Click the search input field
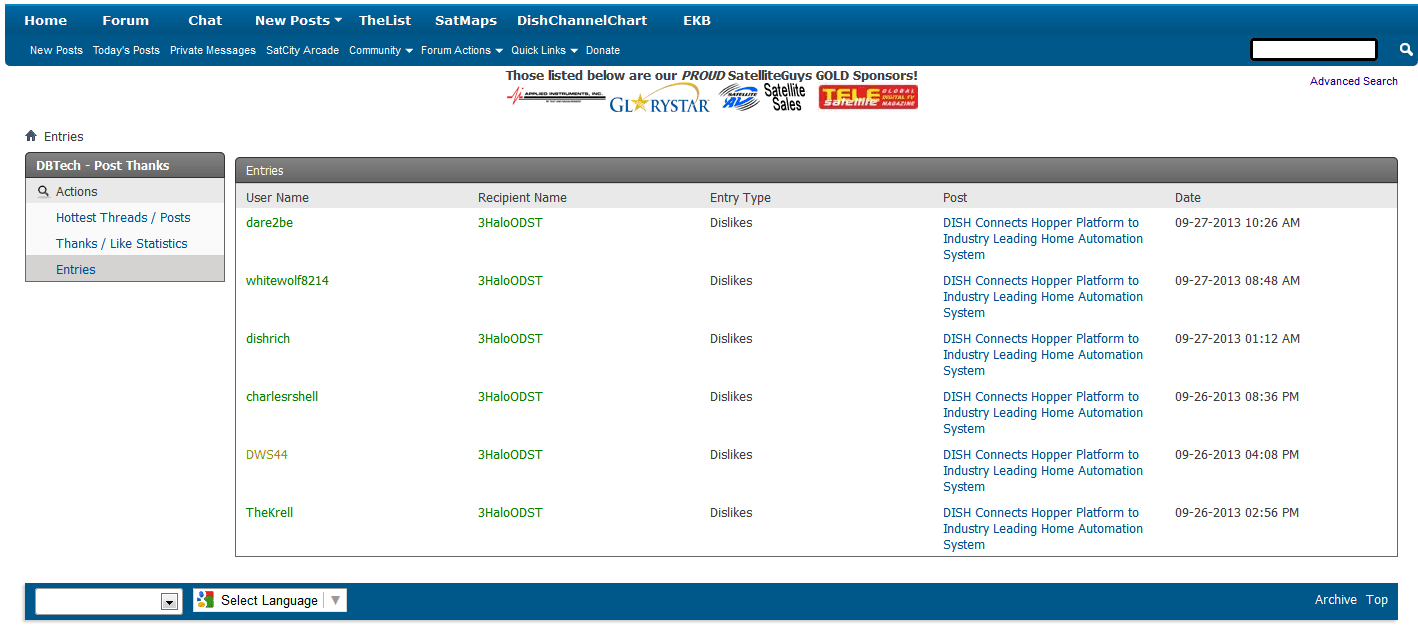Image resolution: width=1418 pixels, height=629 pixels. click(1314, 50)
